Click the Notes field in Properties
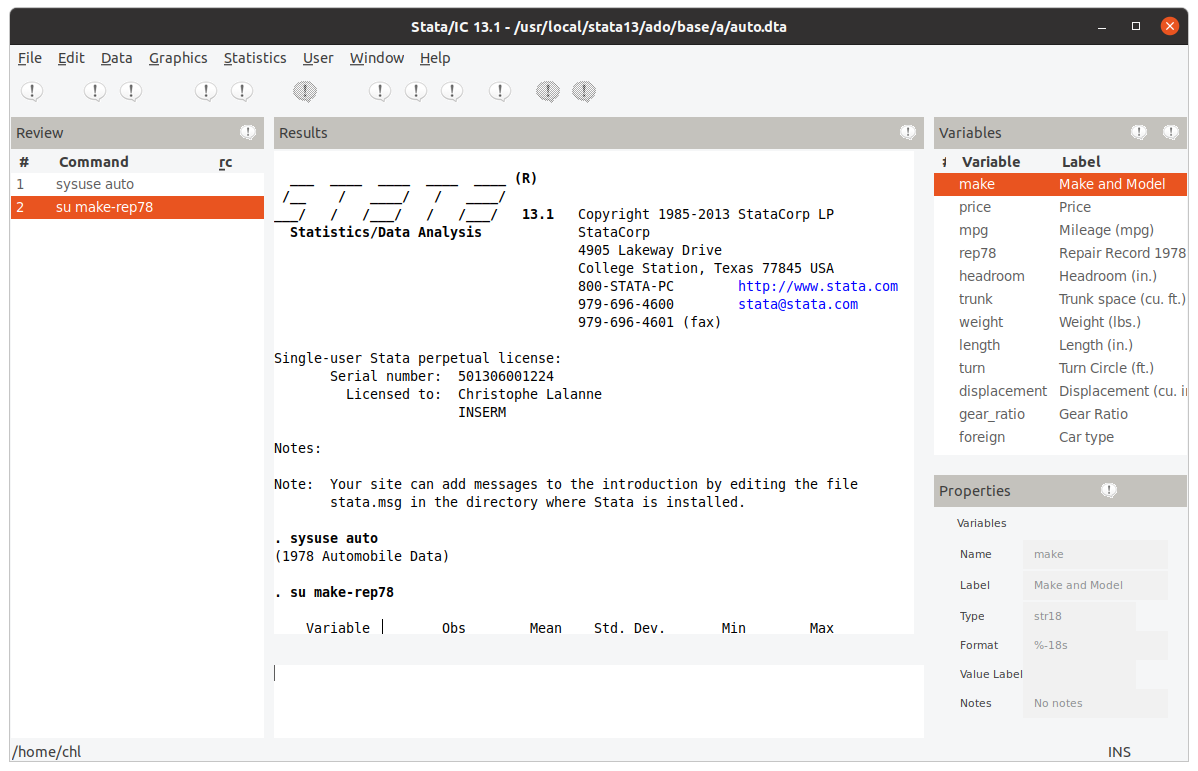 (1099, 703)
